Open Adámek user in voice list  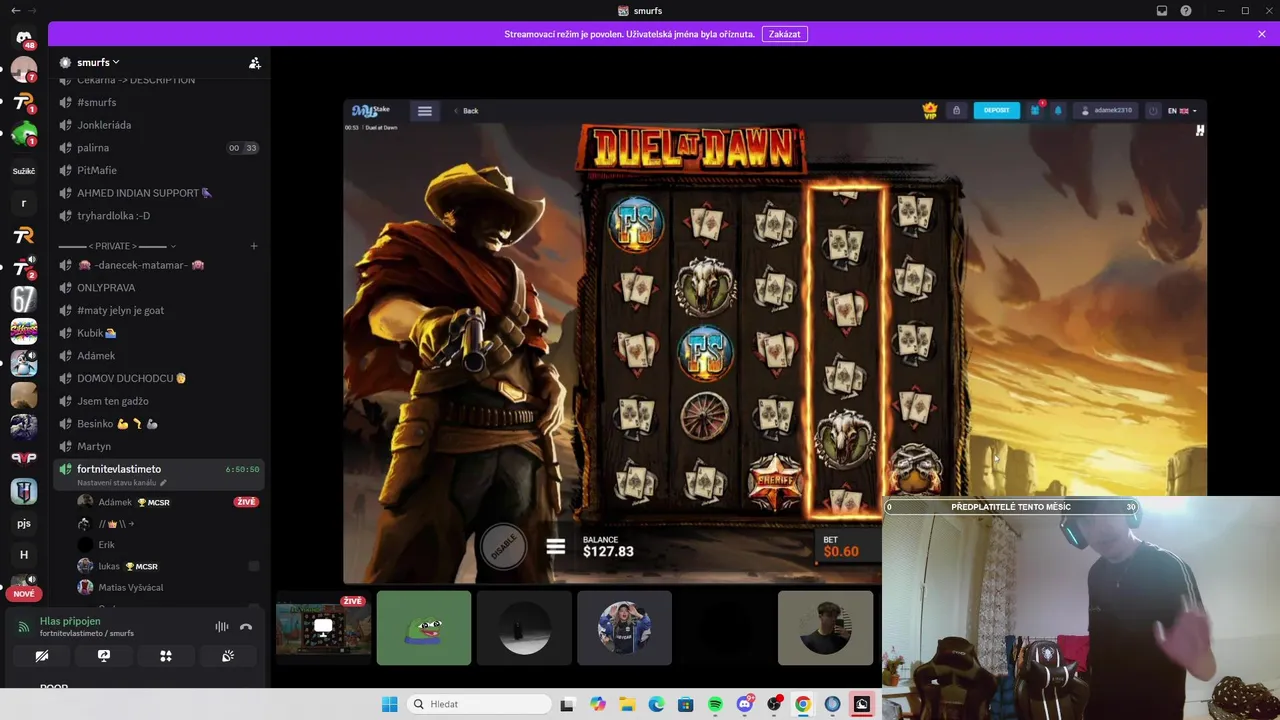coord(168,502)
